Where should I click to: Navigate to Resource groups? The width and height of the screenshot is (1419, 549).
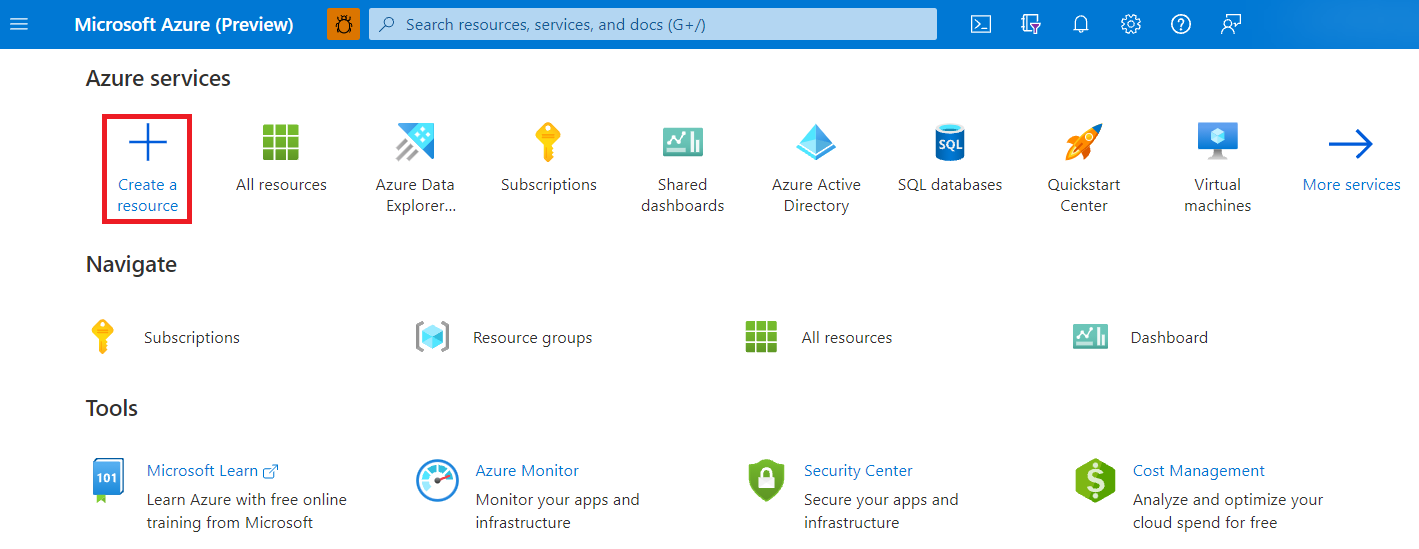(532, 338)
